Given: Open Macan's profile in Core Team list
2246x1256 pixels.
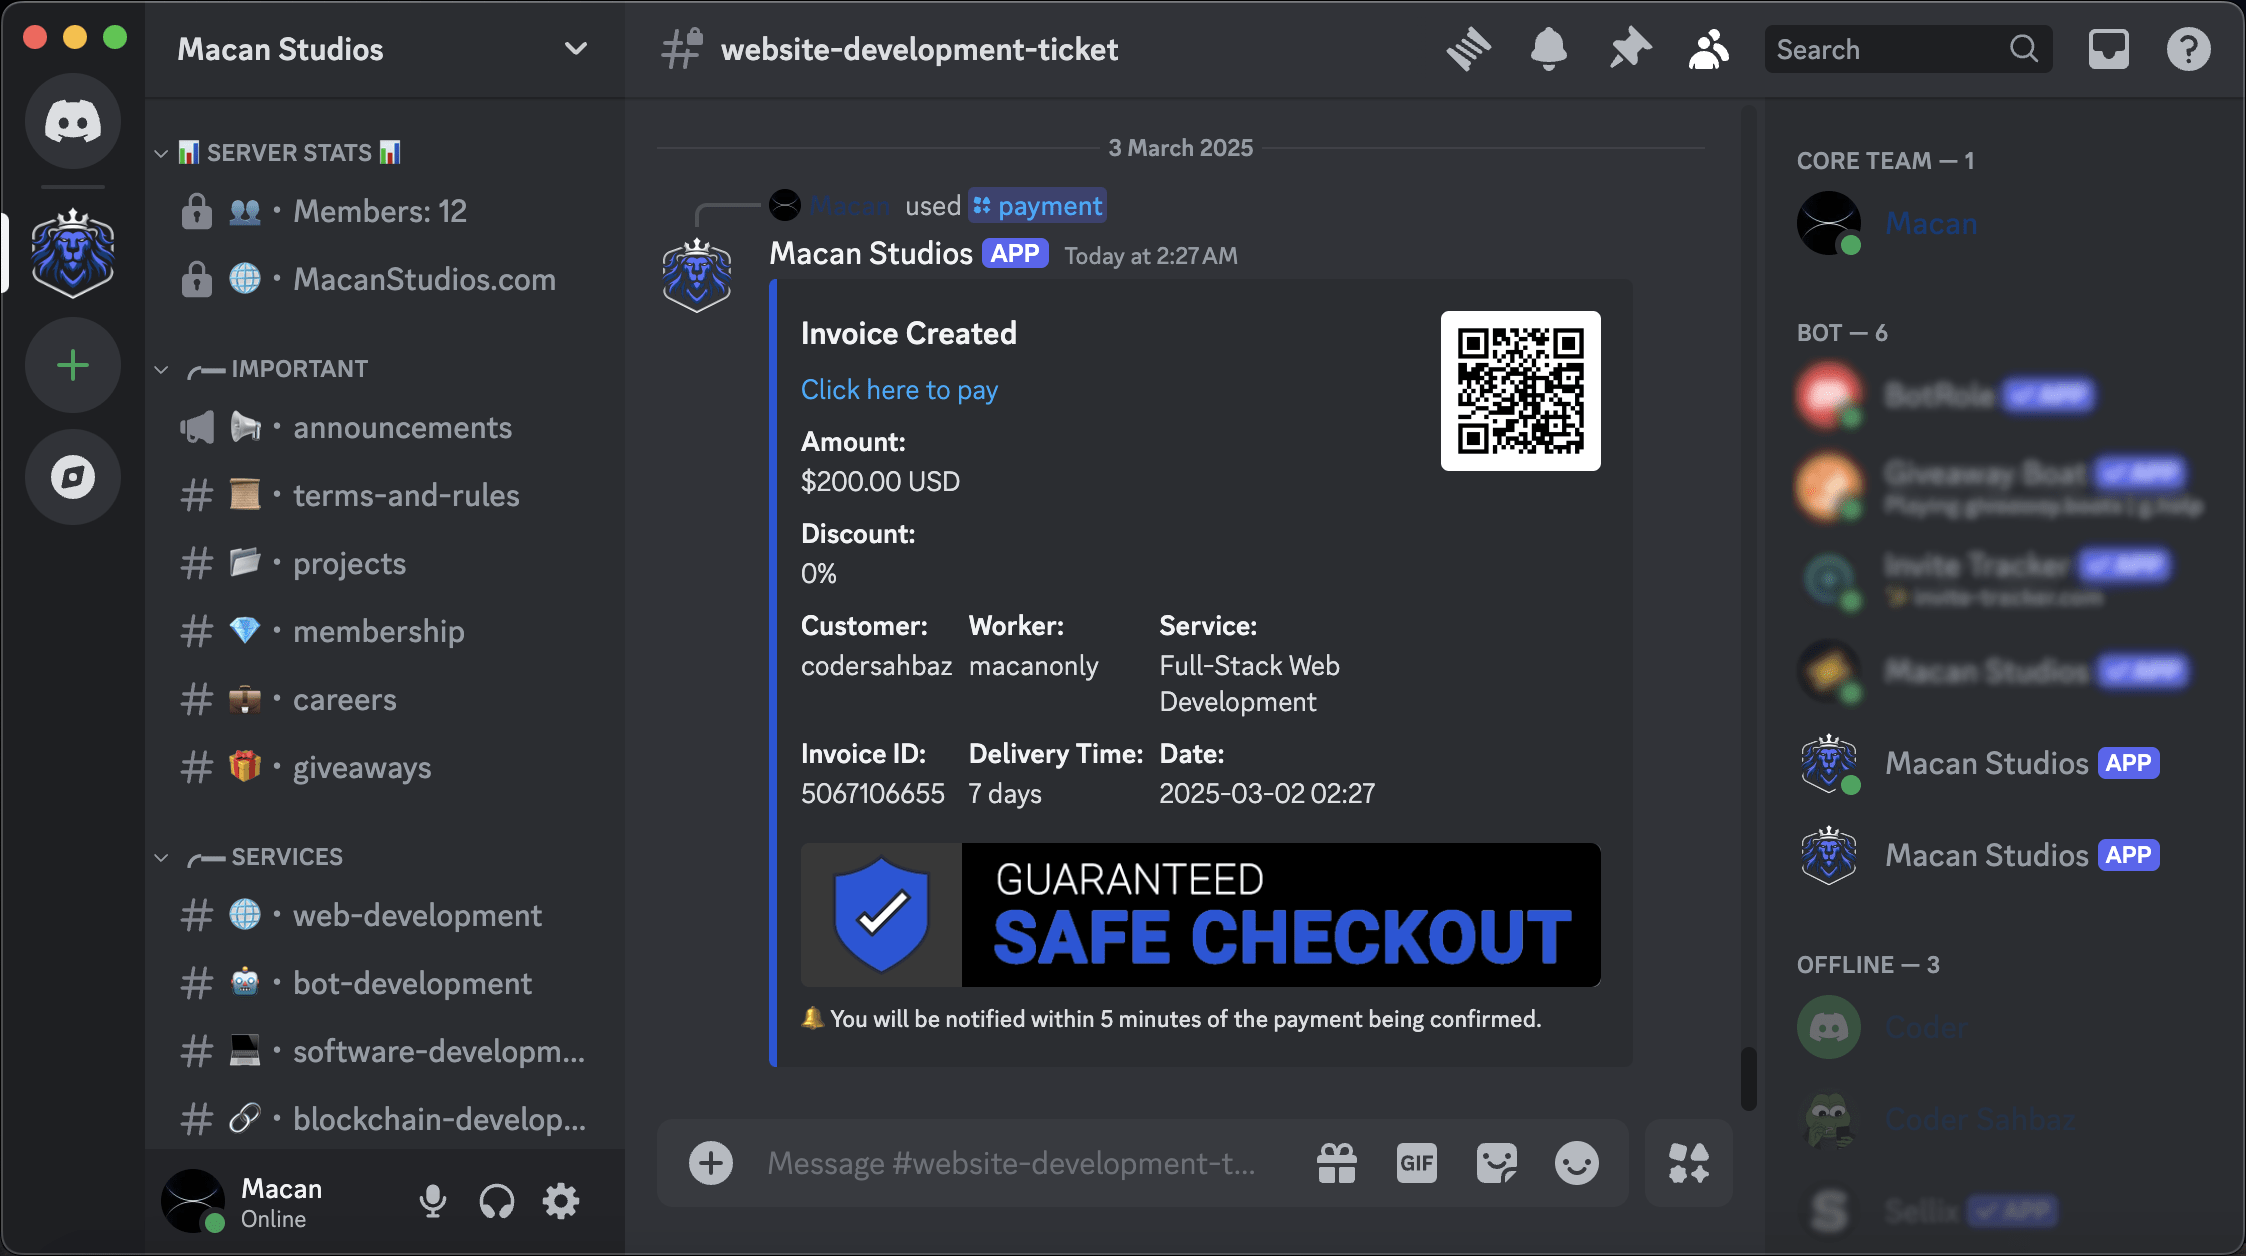Looking at the screenshot, I should (1998, 224).
